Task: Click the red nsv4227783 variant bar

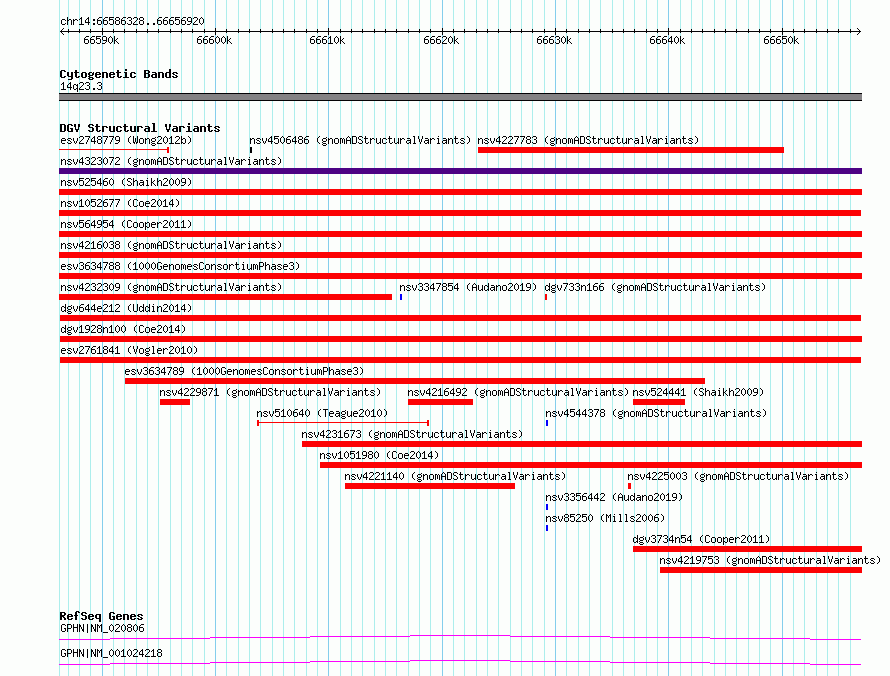Action: (x=631, y=150)
